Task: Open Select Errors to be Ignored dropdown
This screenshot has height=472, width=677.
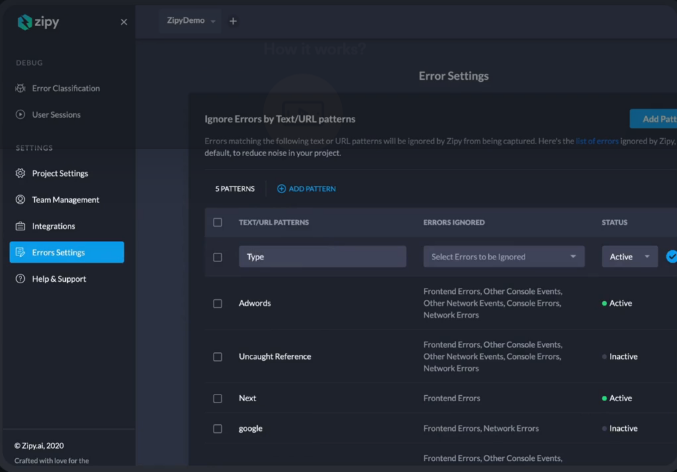Action: (504, 257)
